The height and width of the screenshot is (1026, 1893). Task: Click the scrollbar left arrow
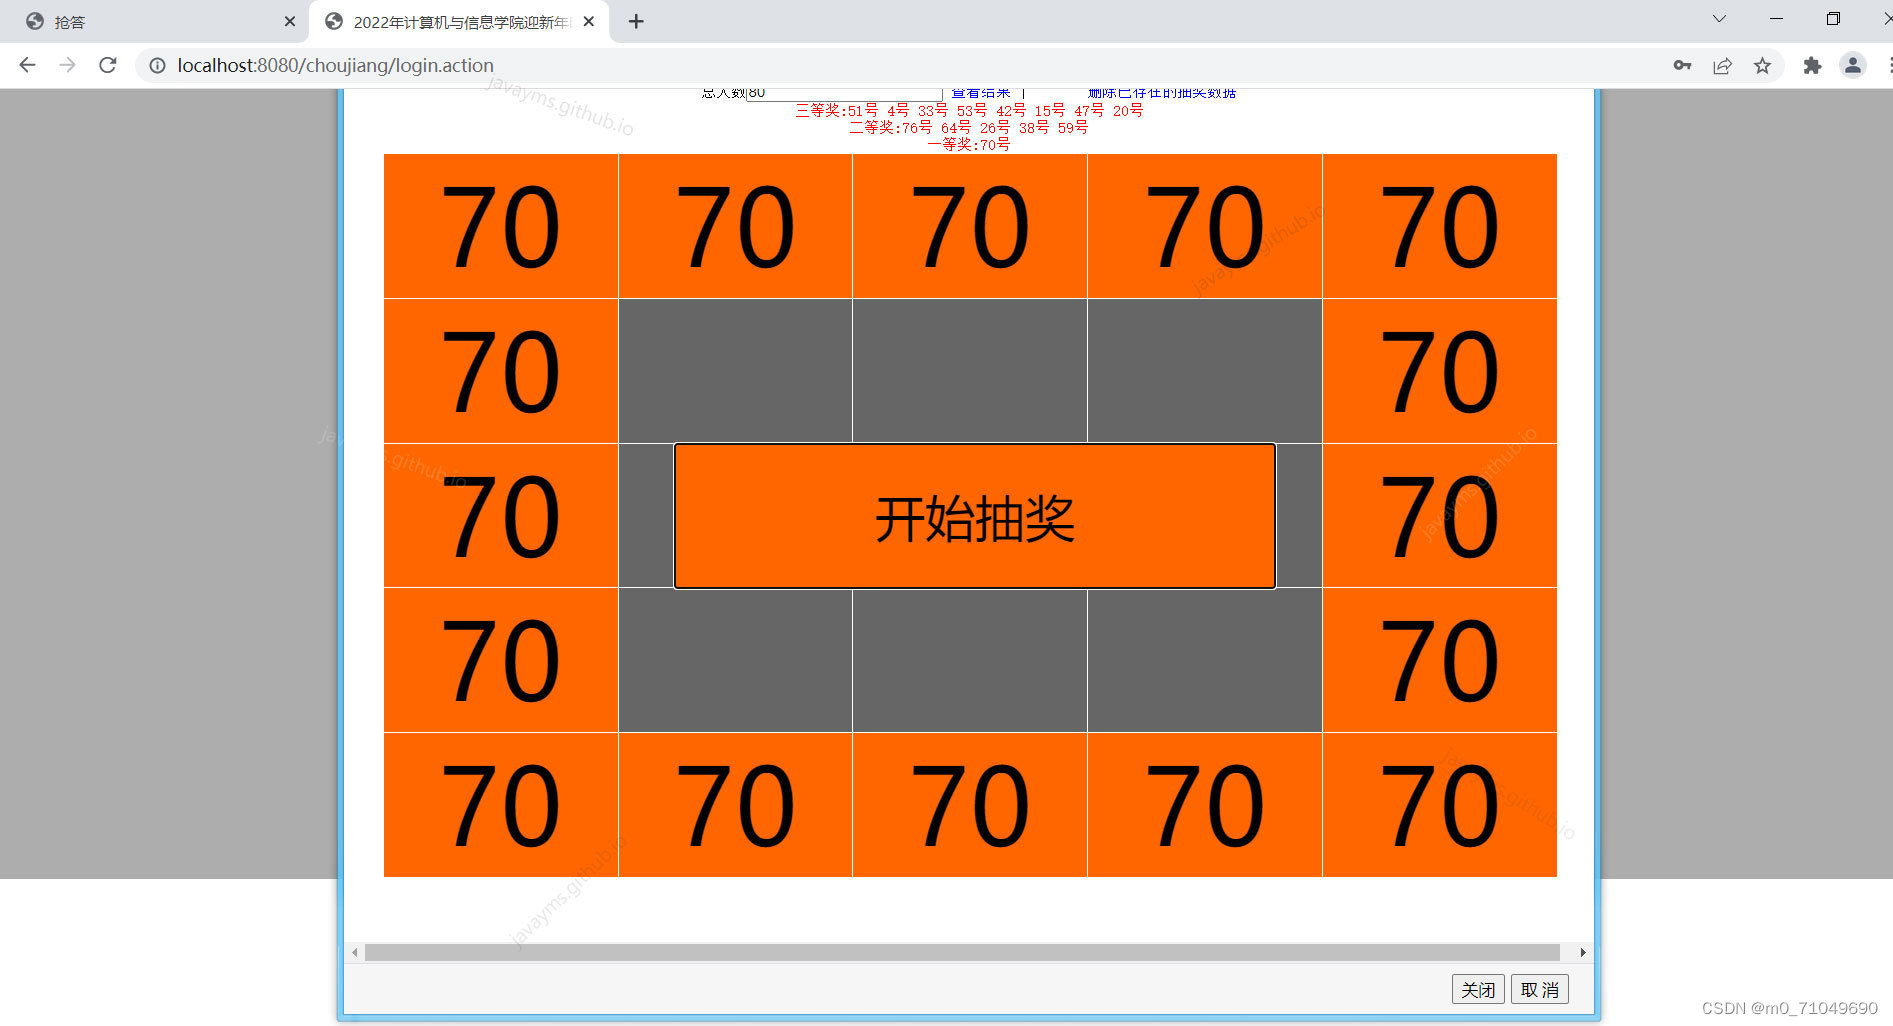[x=355, y=952]
